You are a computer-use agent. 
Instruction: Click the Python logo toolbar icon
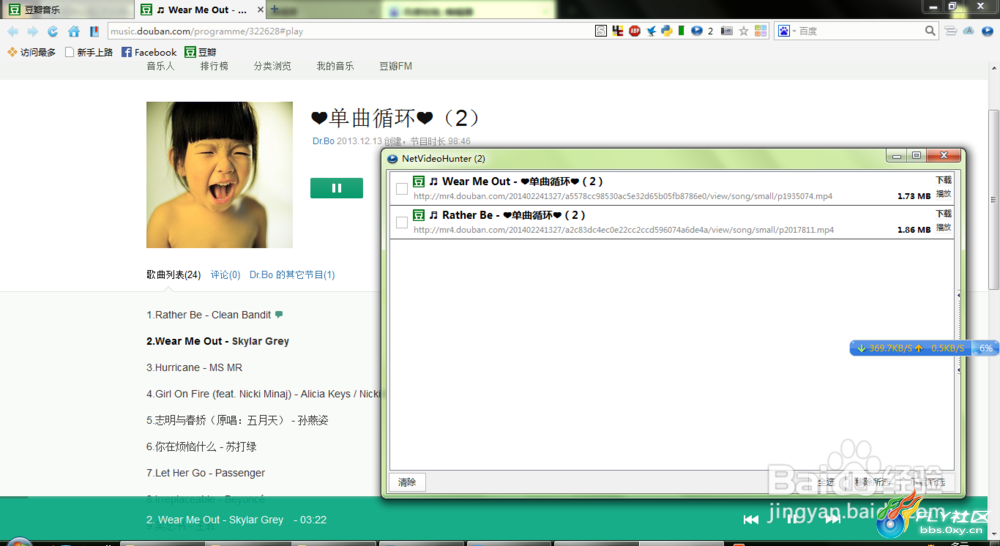pyautogui.click(x=666, y=31)
